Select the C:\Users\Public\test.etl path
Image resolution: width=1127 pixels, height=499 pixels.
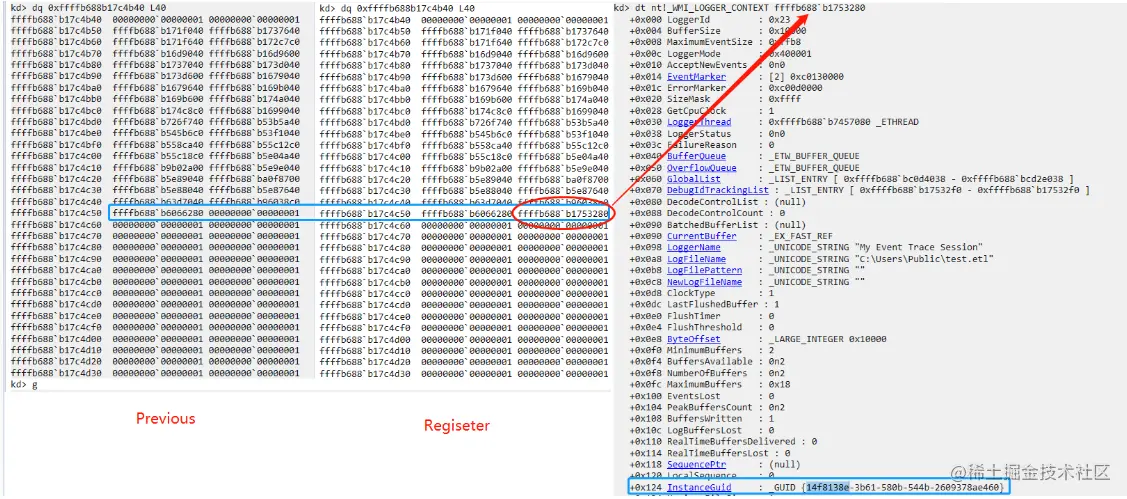tap(924, 259)
